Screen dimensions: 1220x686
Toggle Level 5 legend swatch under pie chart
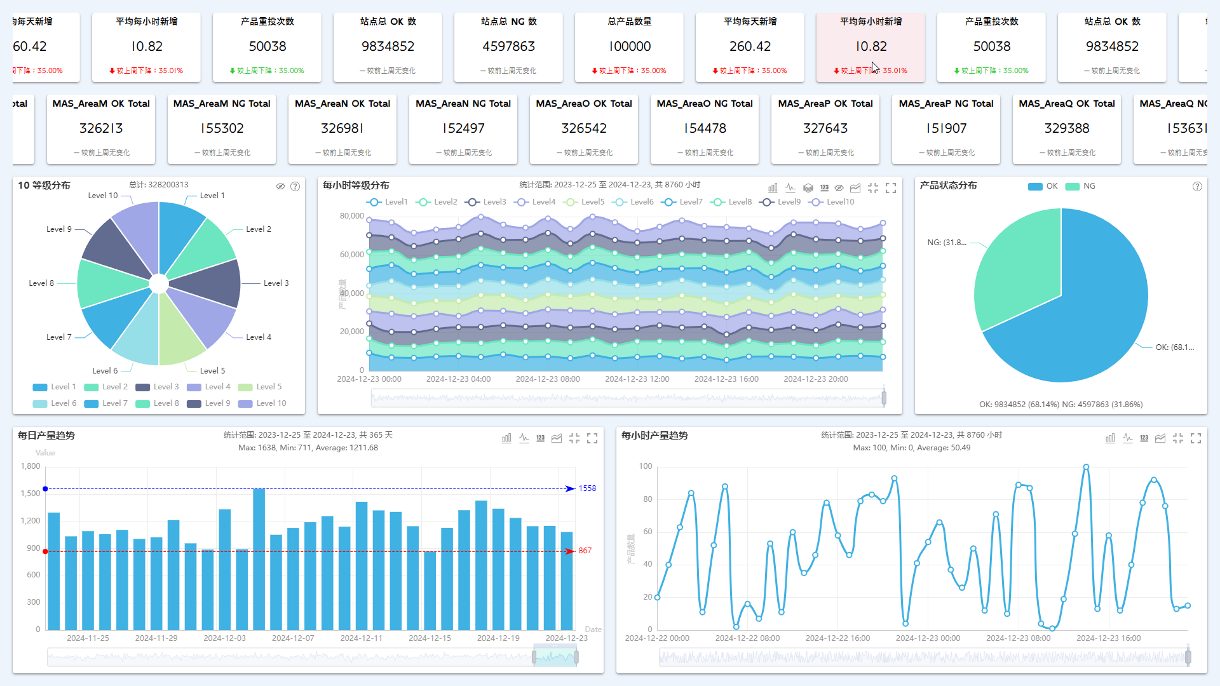point(245,387)
